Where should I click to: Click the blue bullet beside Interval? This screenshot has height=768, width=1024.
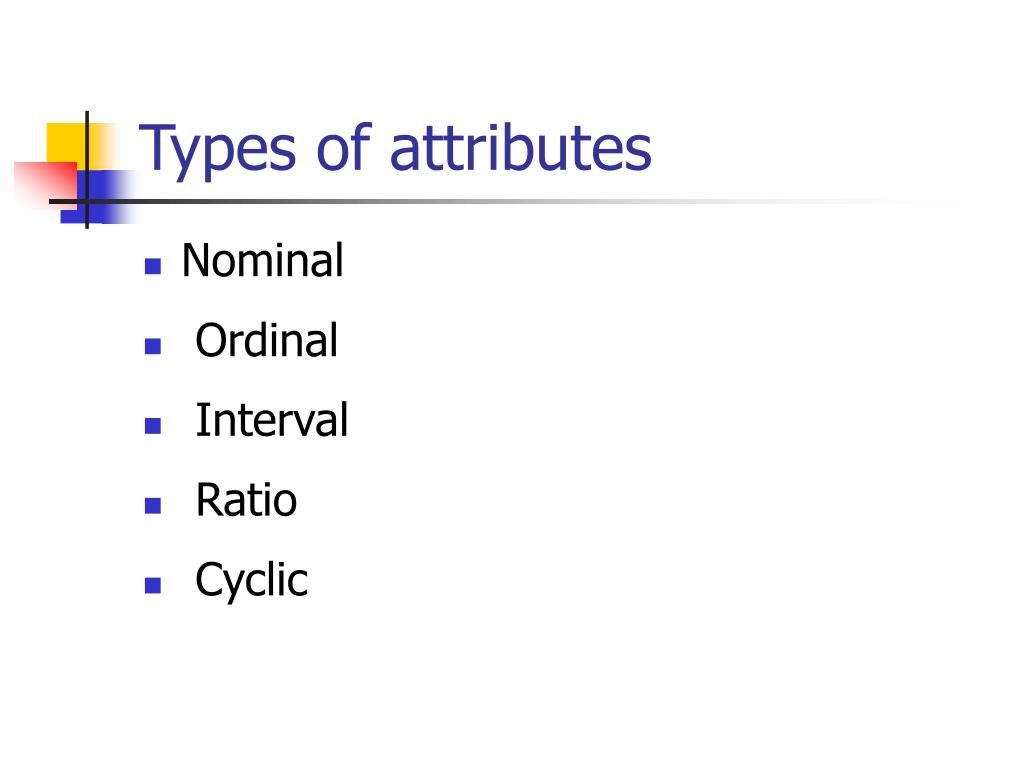coord(153,426)
